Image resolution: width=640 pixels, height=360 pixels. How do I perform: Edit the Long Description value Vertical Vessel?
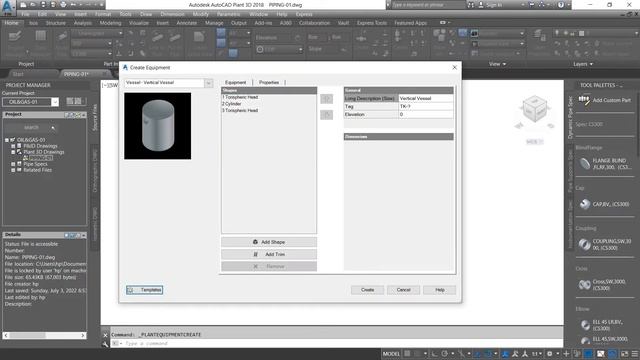tap(426, 98)
